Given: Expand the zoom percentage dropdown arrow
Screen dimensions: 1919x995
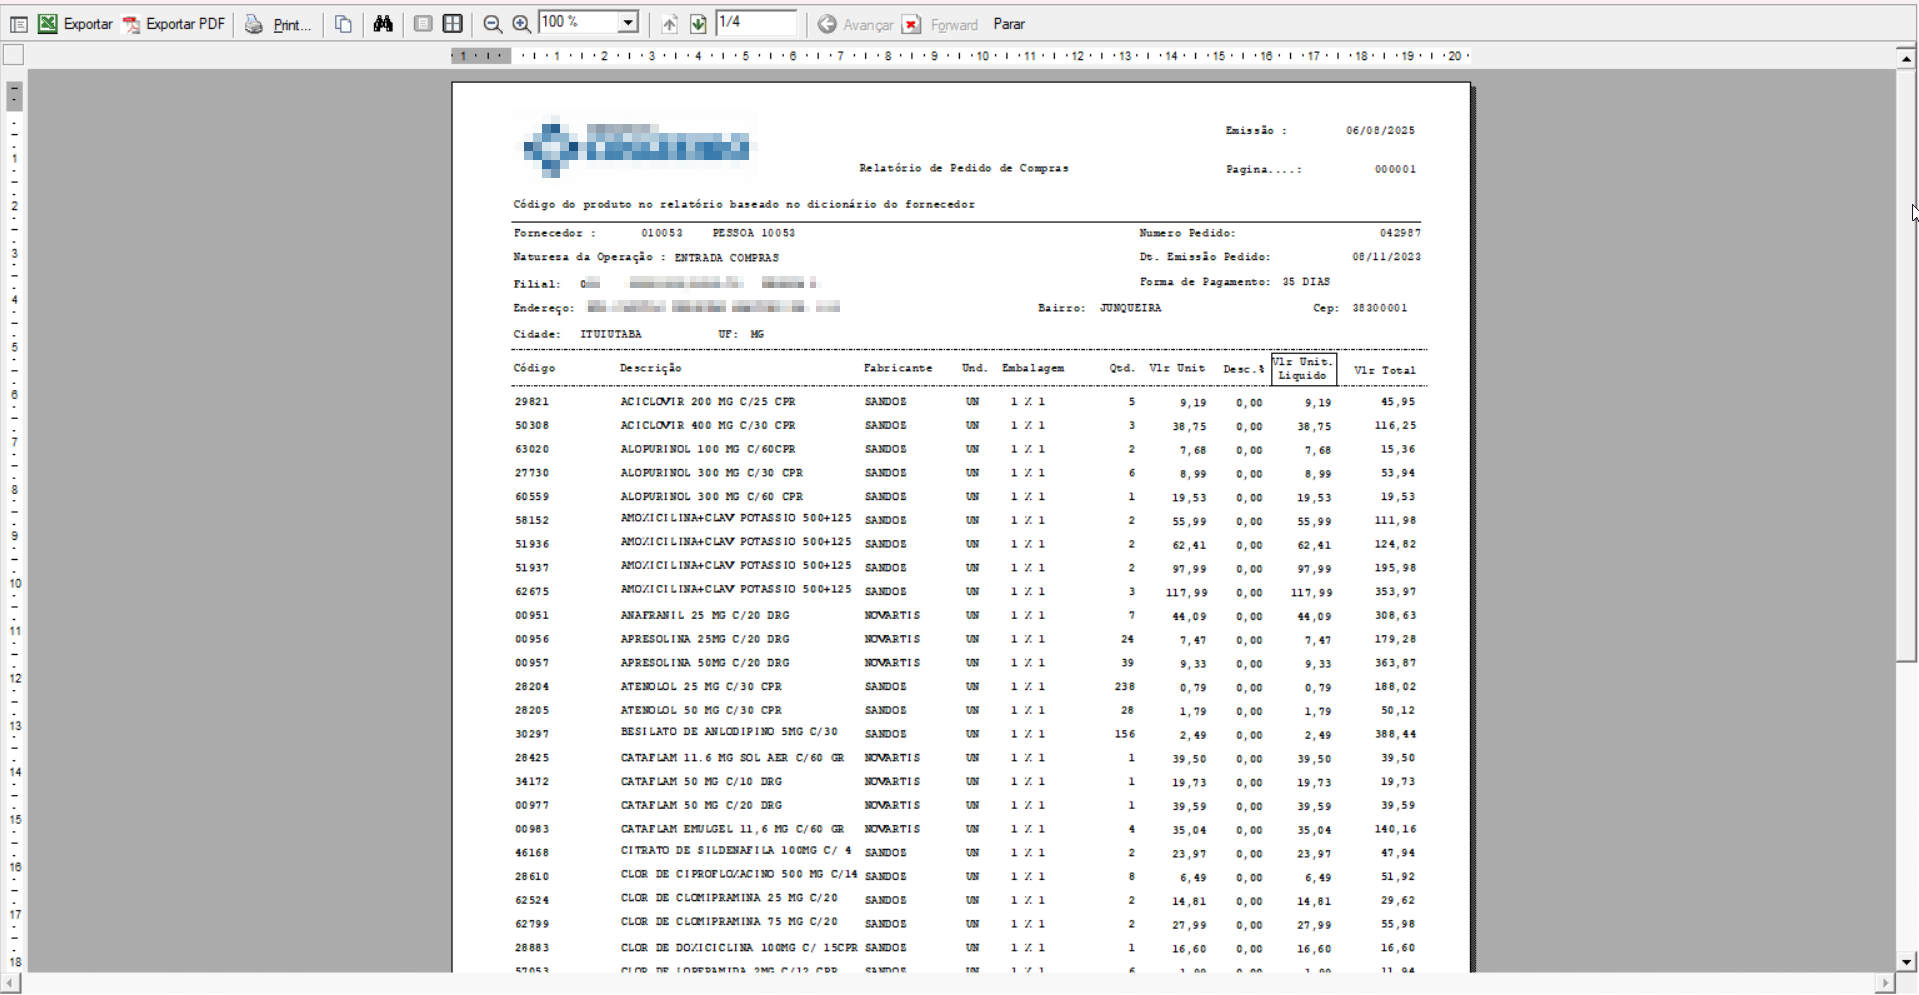Looking at the screenshot, I should 628,22.
